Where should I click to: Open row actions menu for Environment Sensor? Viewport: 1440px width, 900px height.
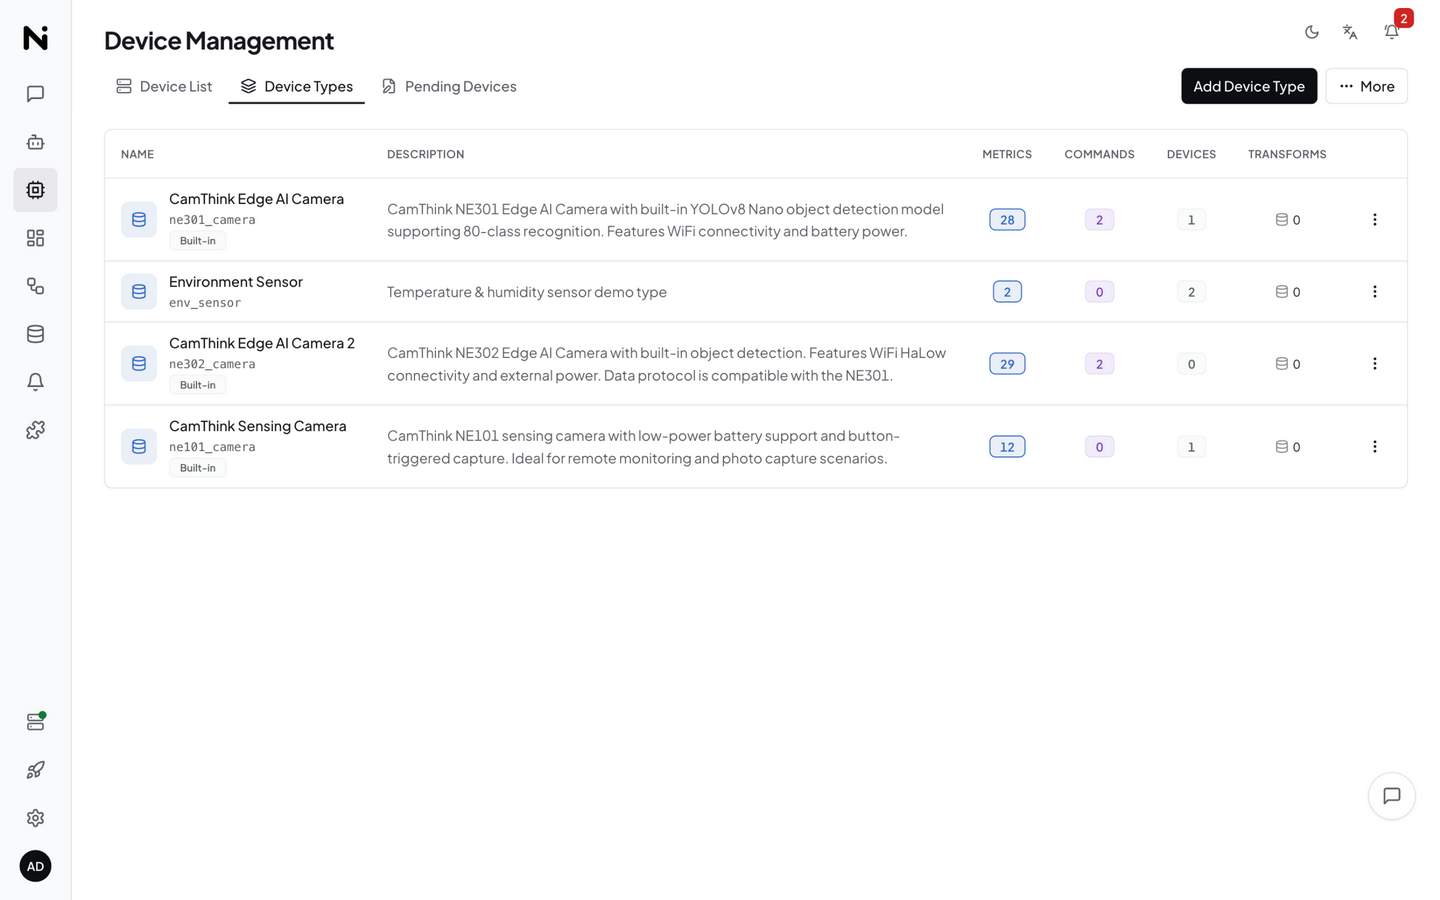click(1375, 292)
